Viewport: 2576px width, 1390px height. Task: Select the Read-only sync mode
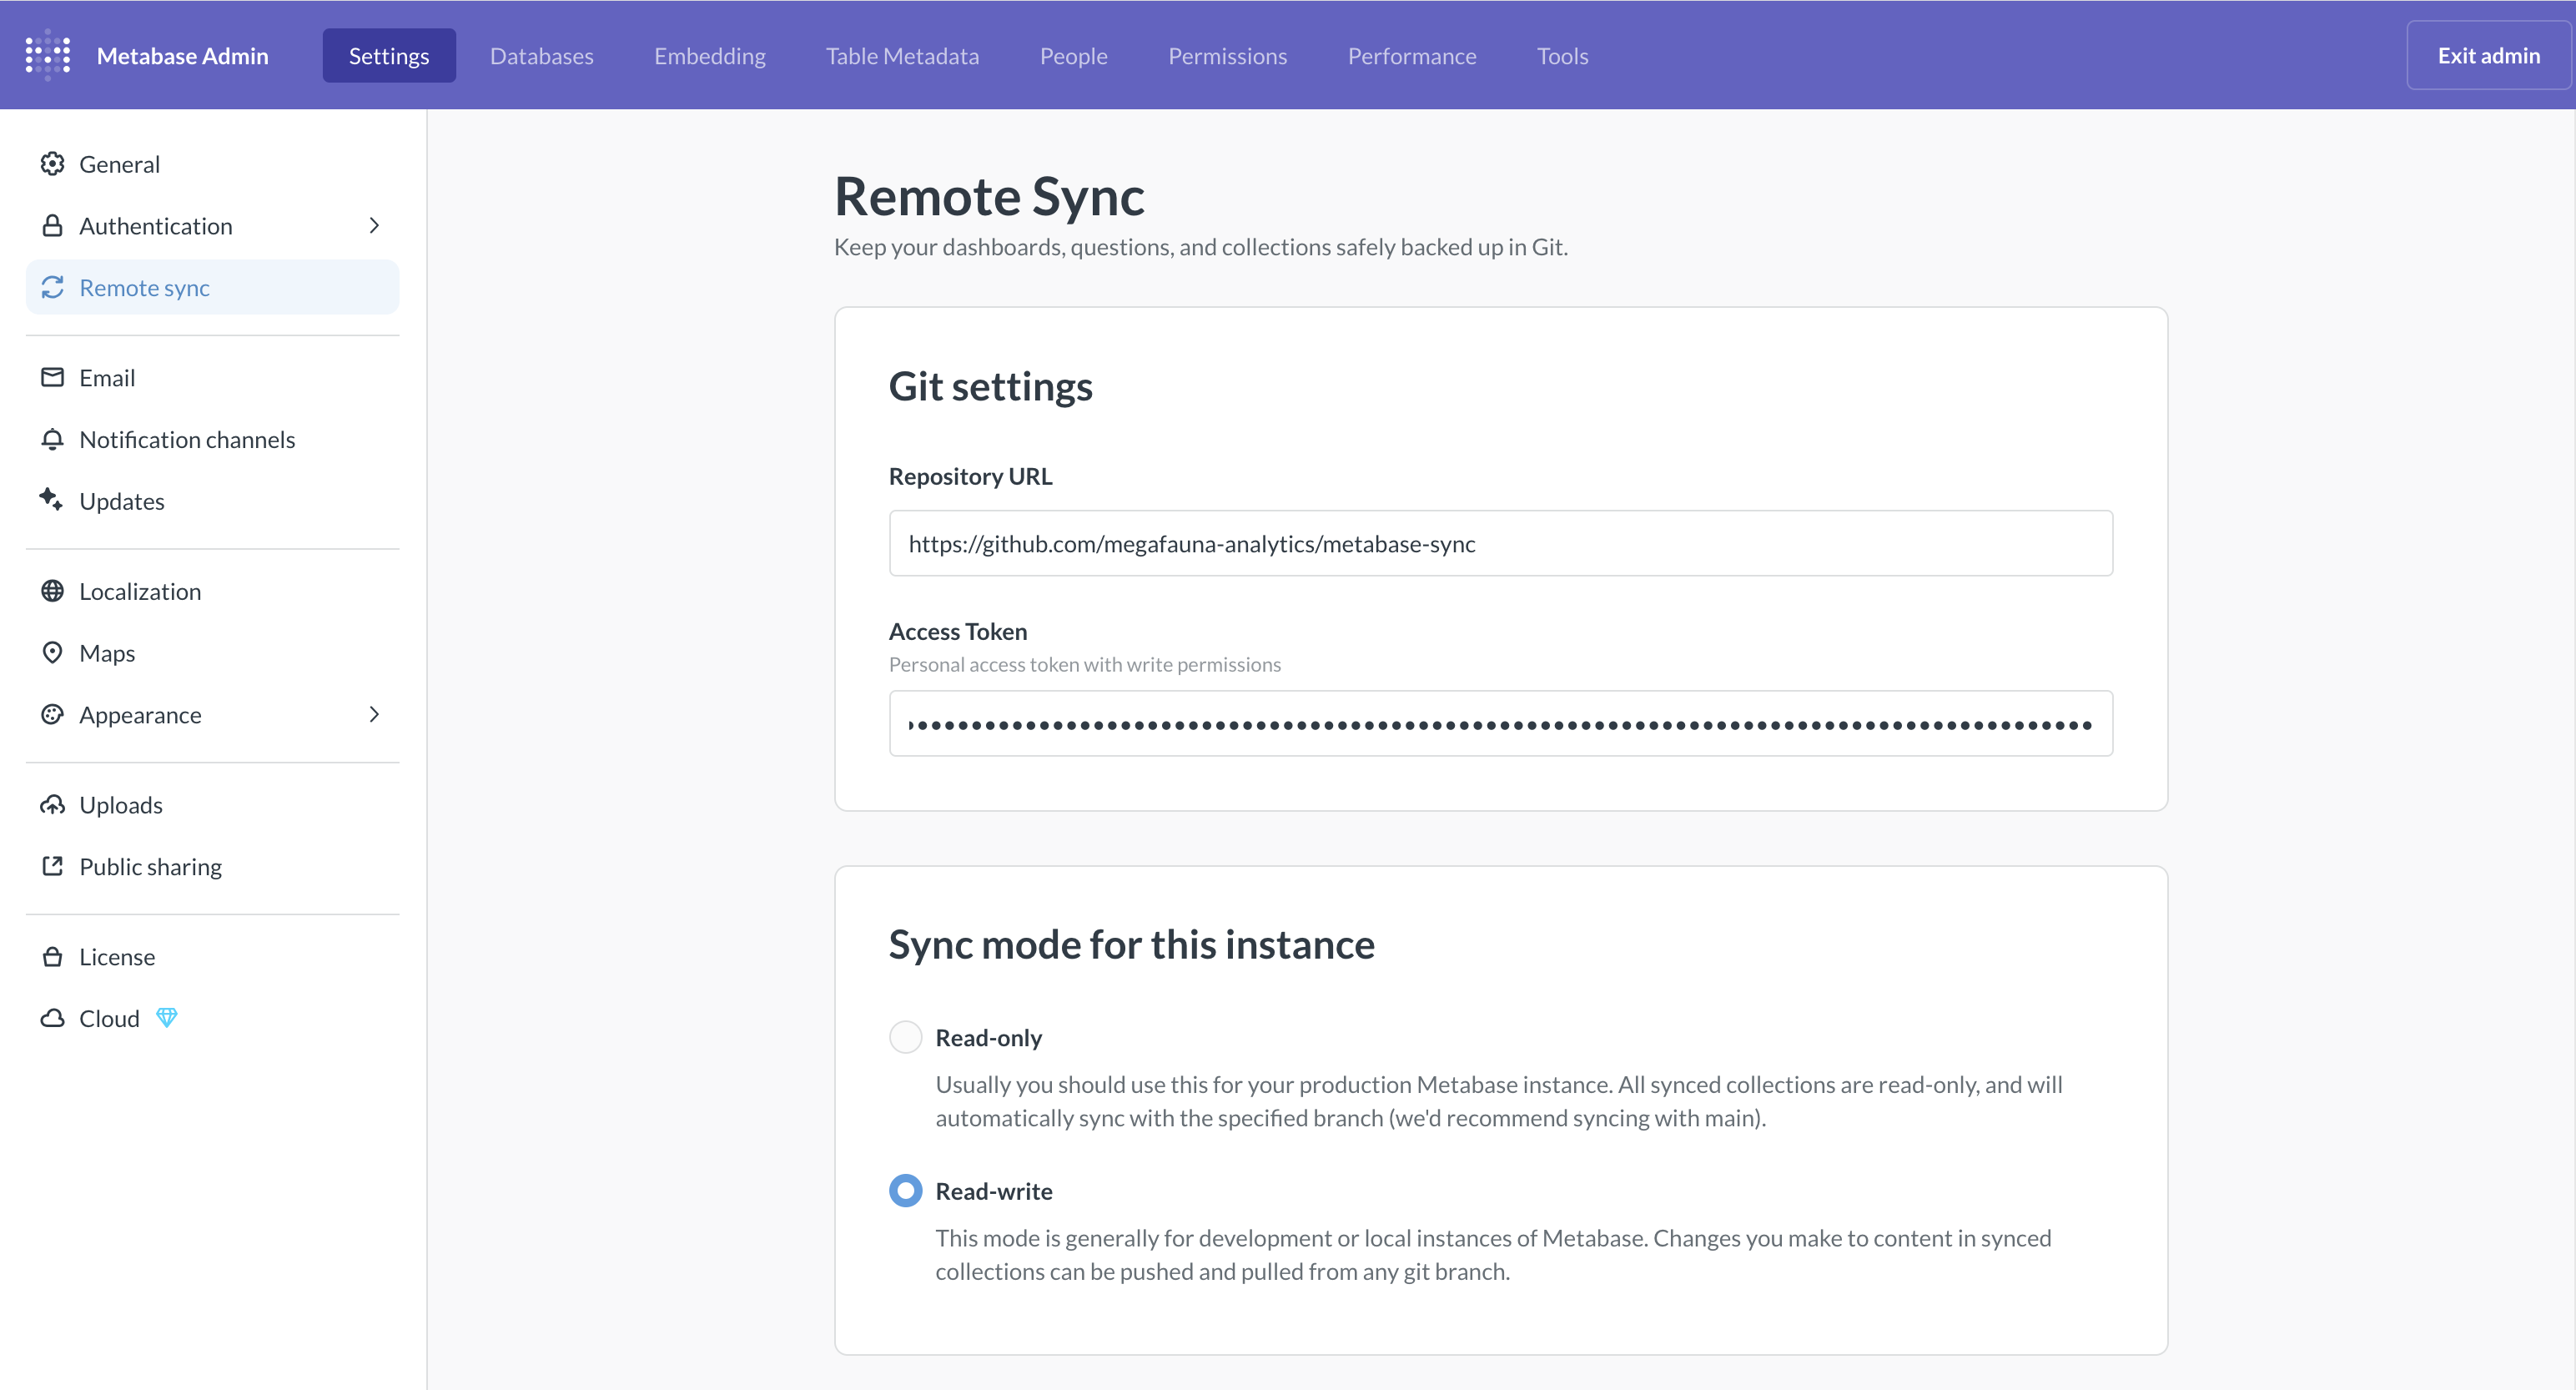point(905,1037)
